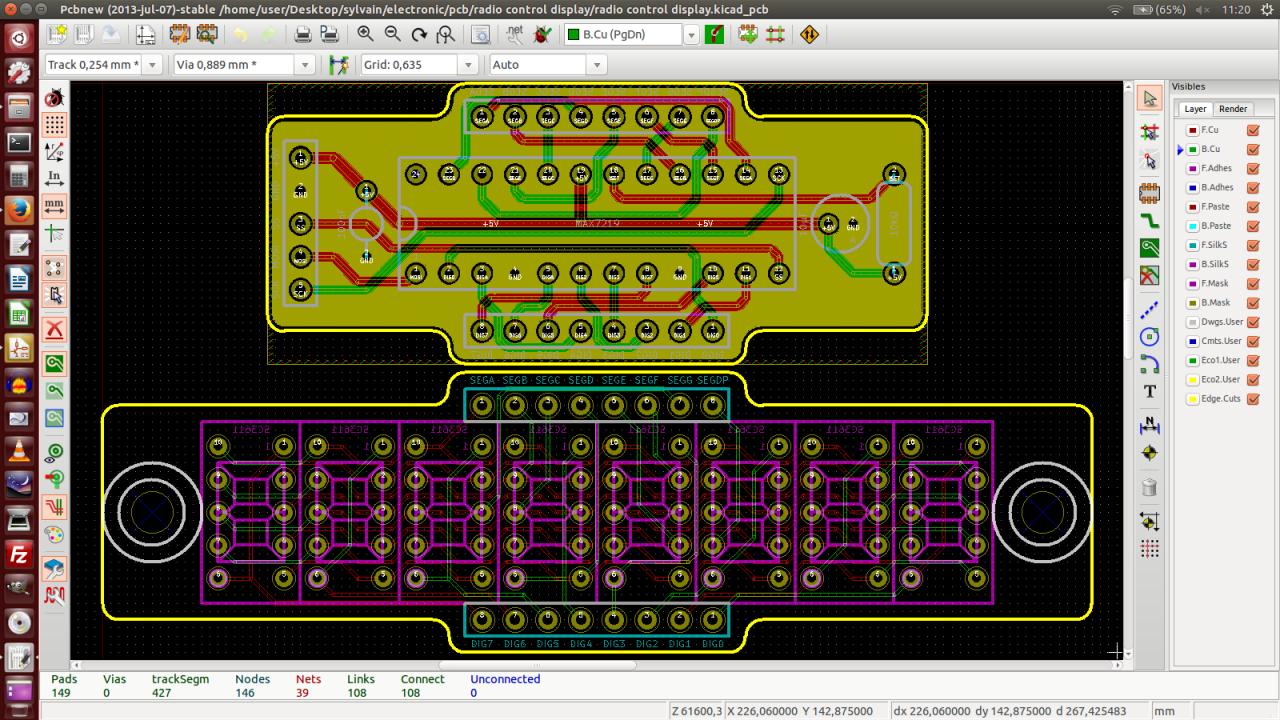Open the active layer B.Cu dropdown
1280x720 pixels.
tap(691, 35)
